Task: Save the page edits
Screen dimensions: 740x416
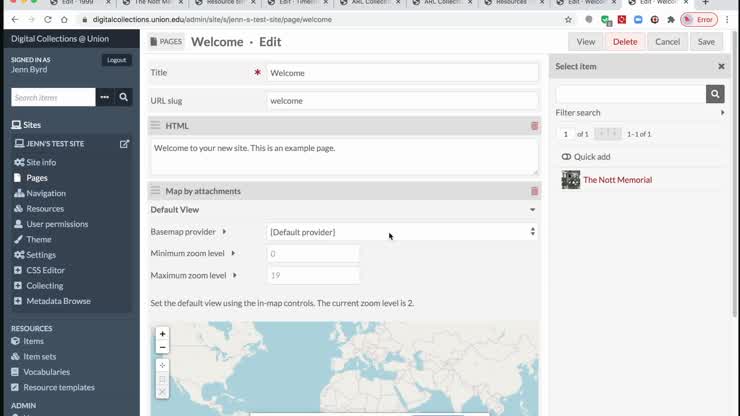Action: pyautogui.click(x=705, y=42)
